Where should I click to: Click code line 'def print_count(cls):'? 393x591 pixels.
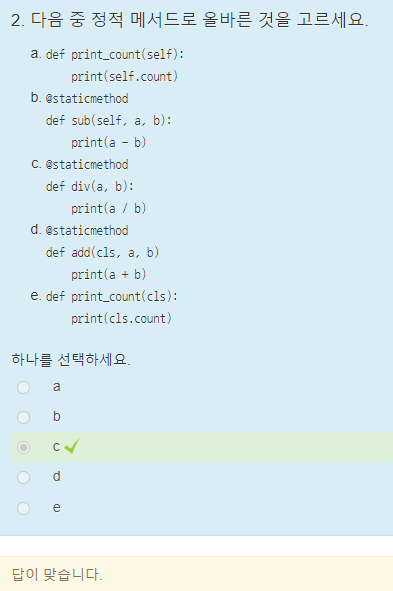click(x=112, y=297)
